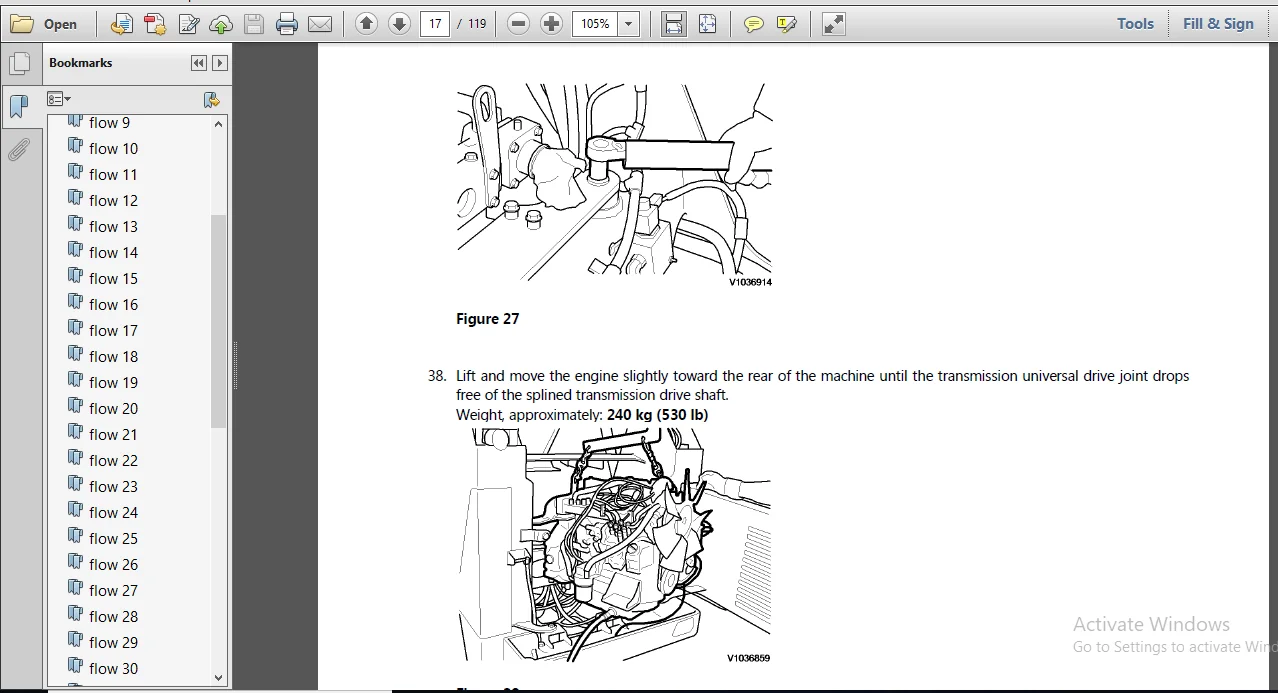Zoom in with the plus button
This screenshot has width=1278, height=693.
coord(551,24)
